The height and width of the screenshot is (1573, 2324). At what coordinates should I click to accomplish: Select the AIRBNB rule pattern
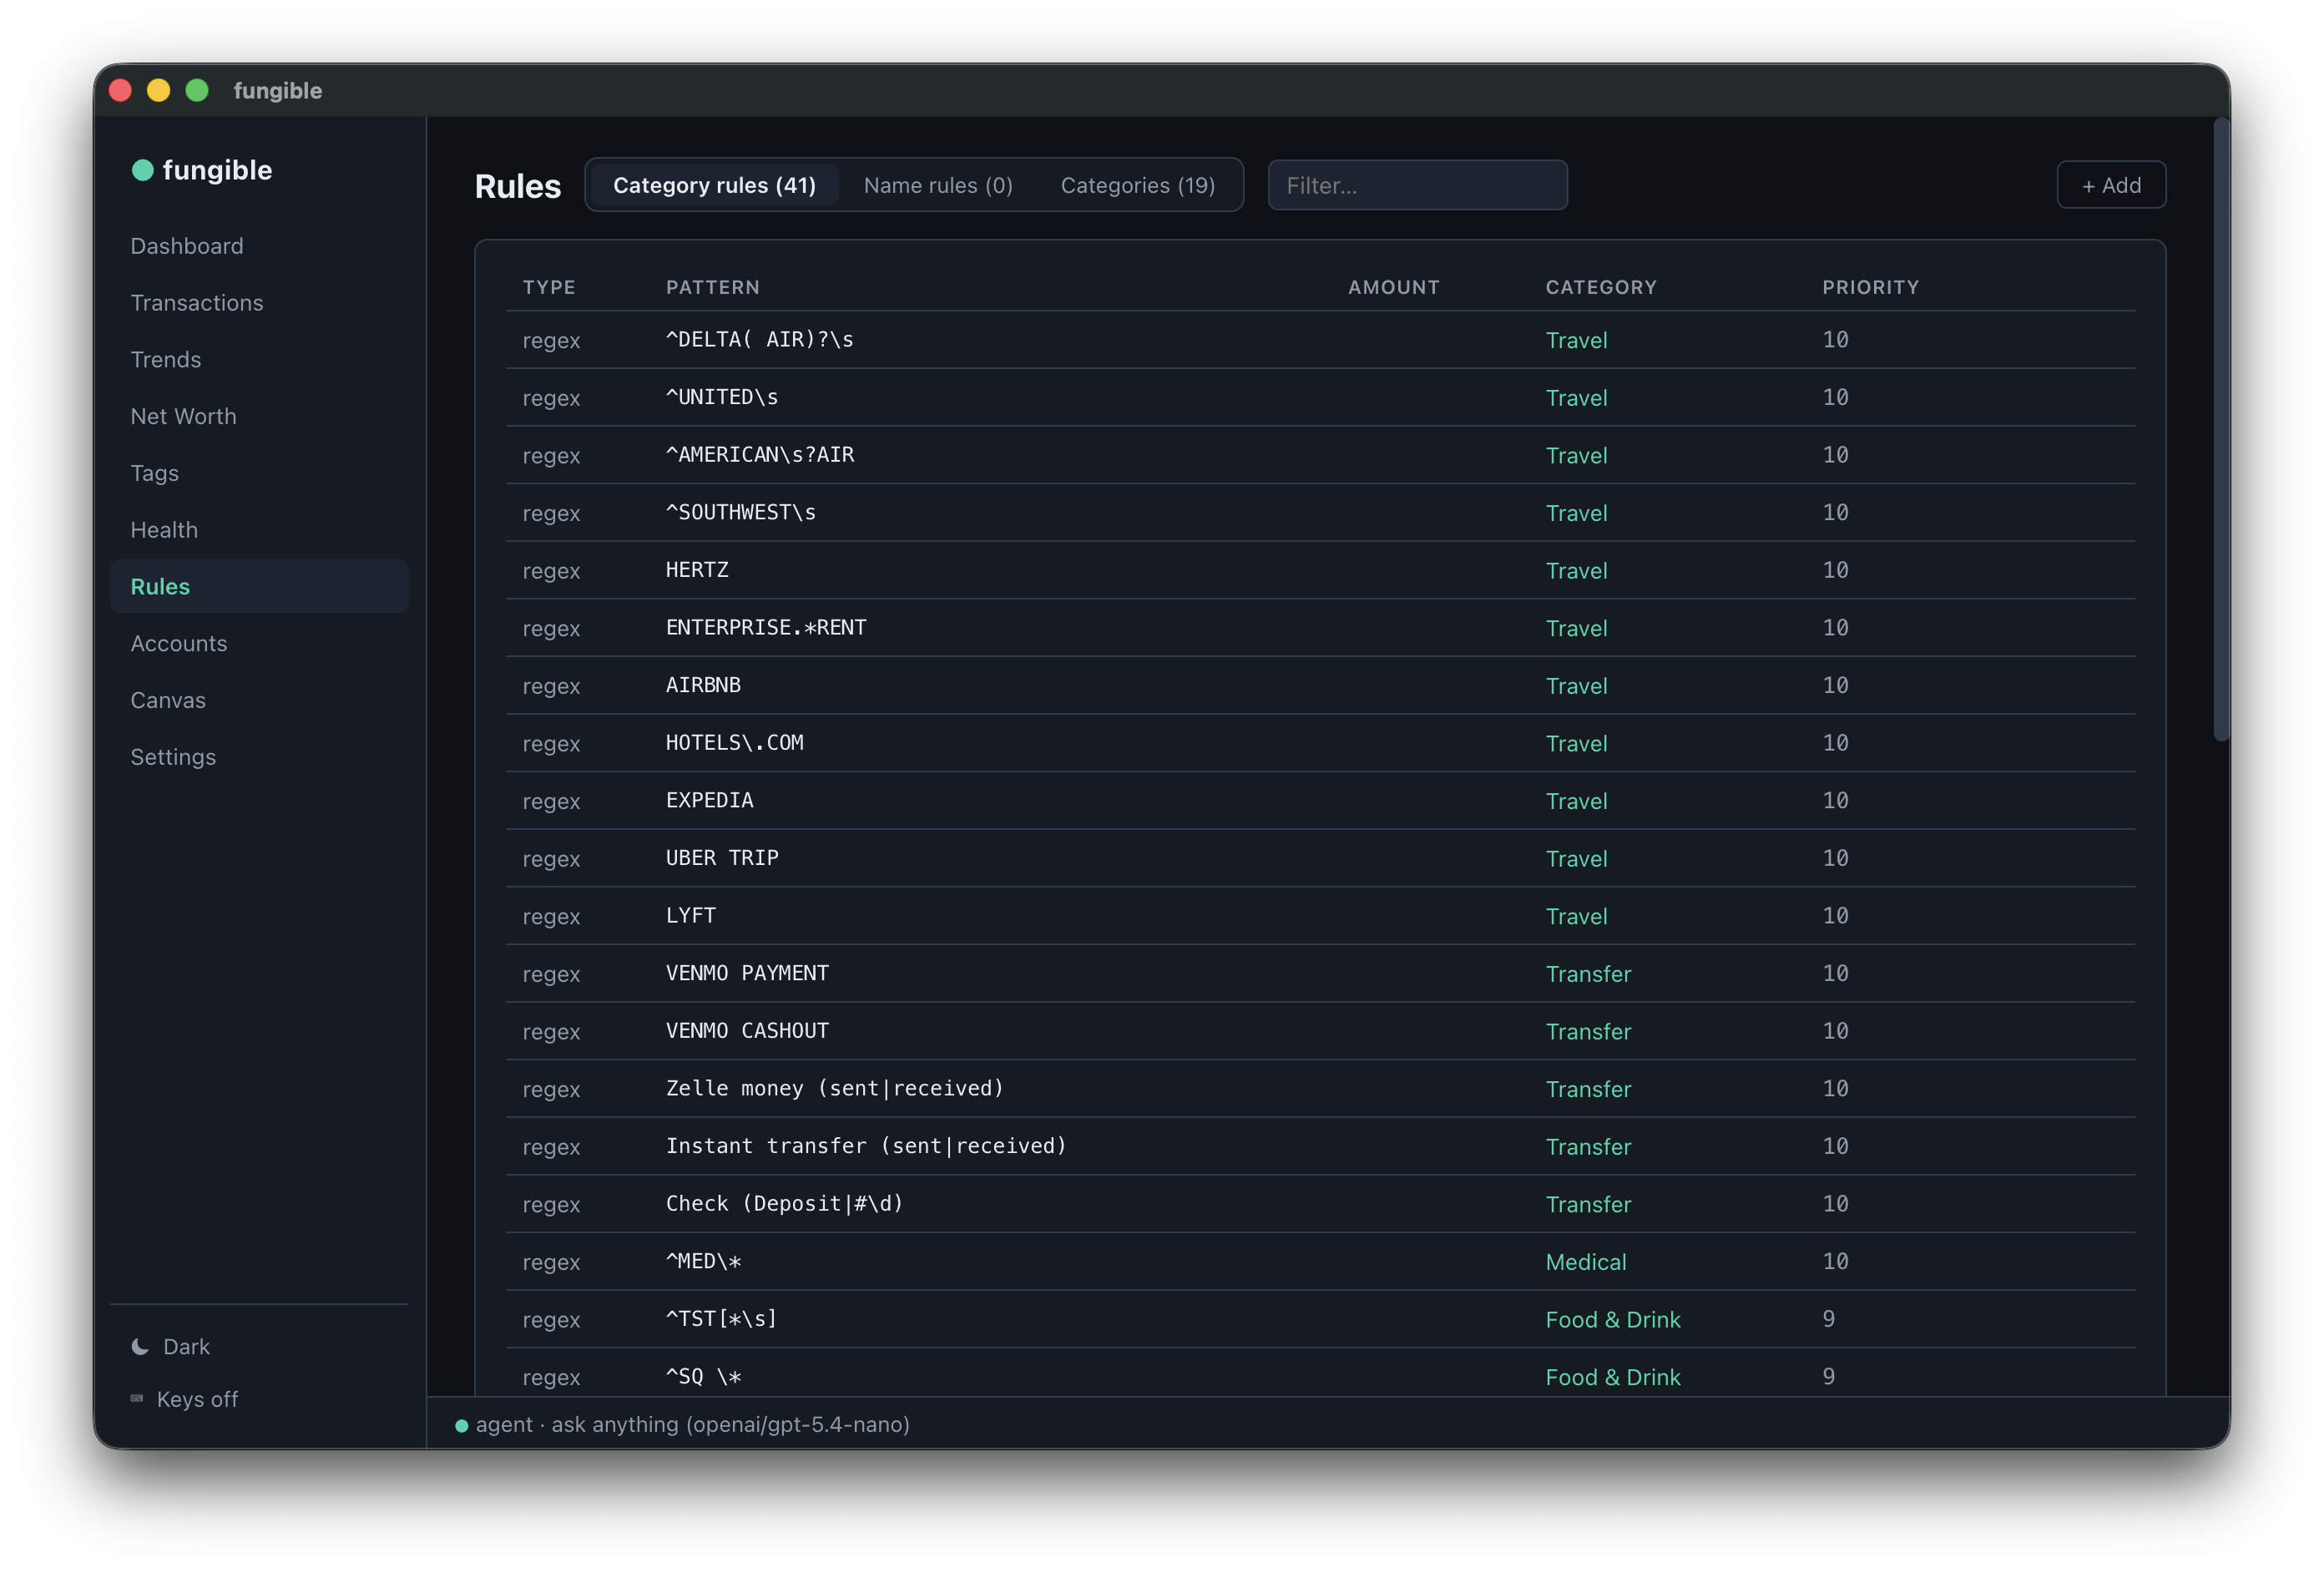coord(703,685)
